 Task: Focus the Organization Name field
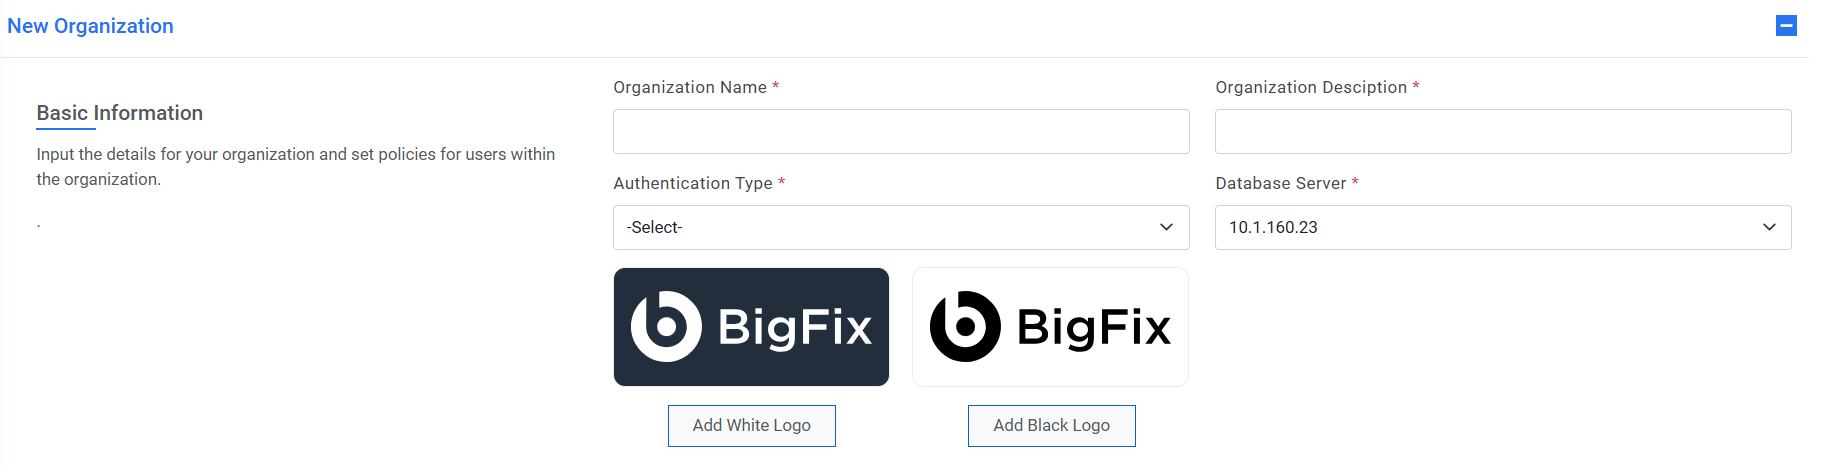click(x=900, y=131)
